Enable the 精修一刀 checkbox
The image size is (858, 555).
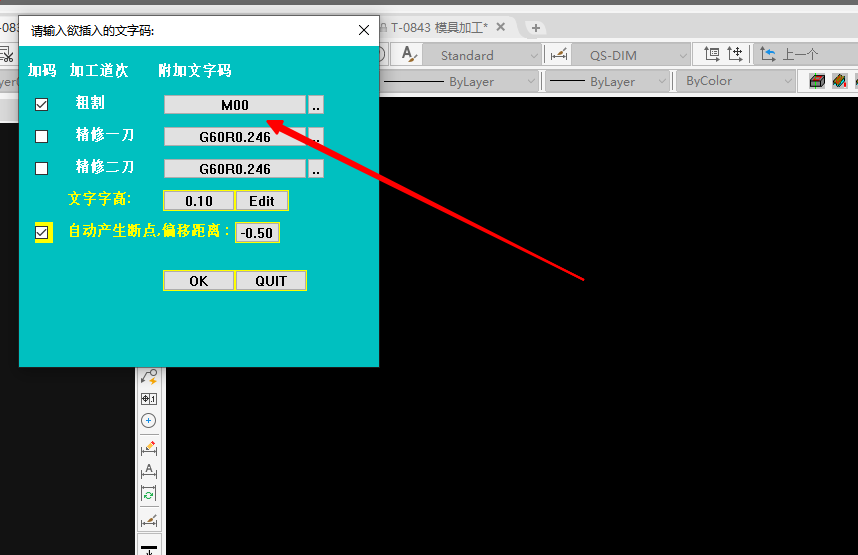coord(42,136)
